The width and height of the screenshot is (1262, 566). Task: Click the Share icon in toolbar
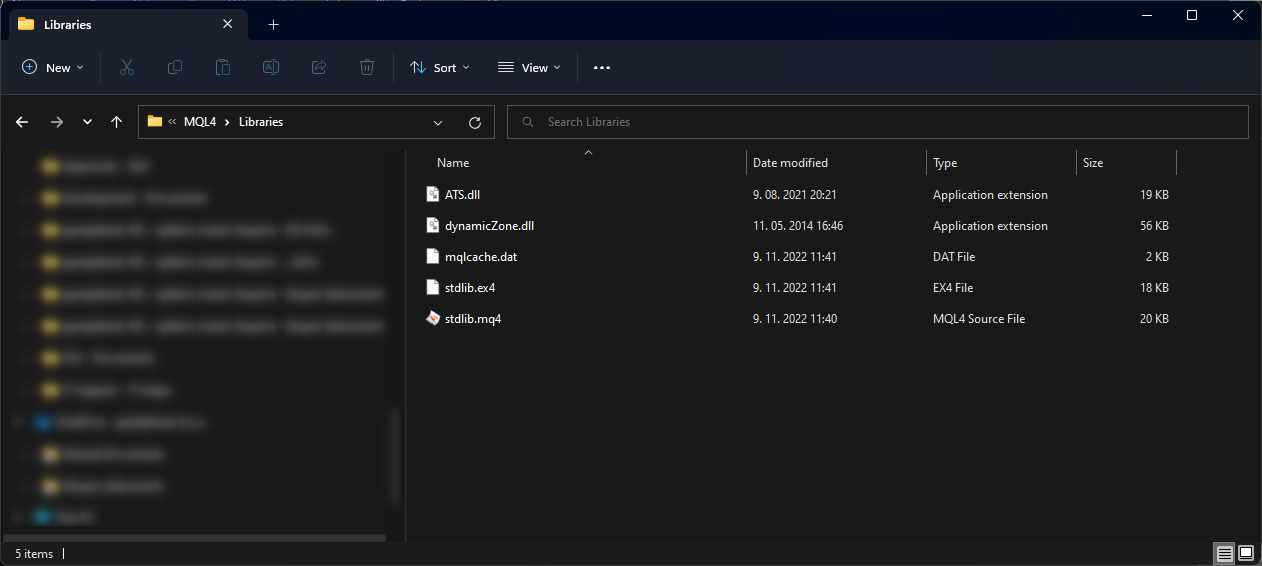319,67
